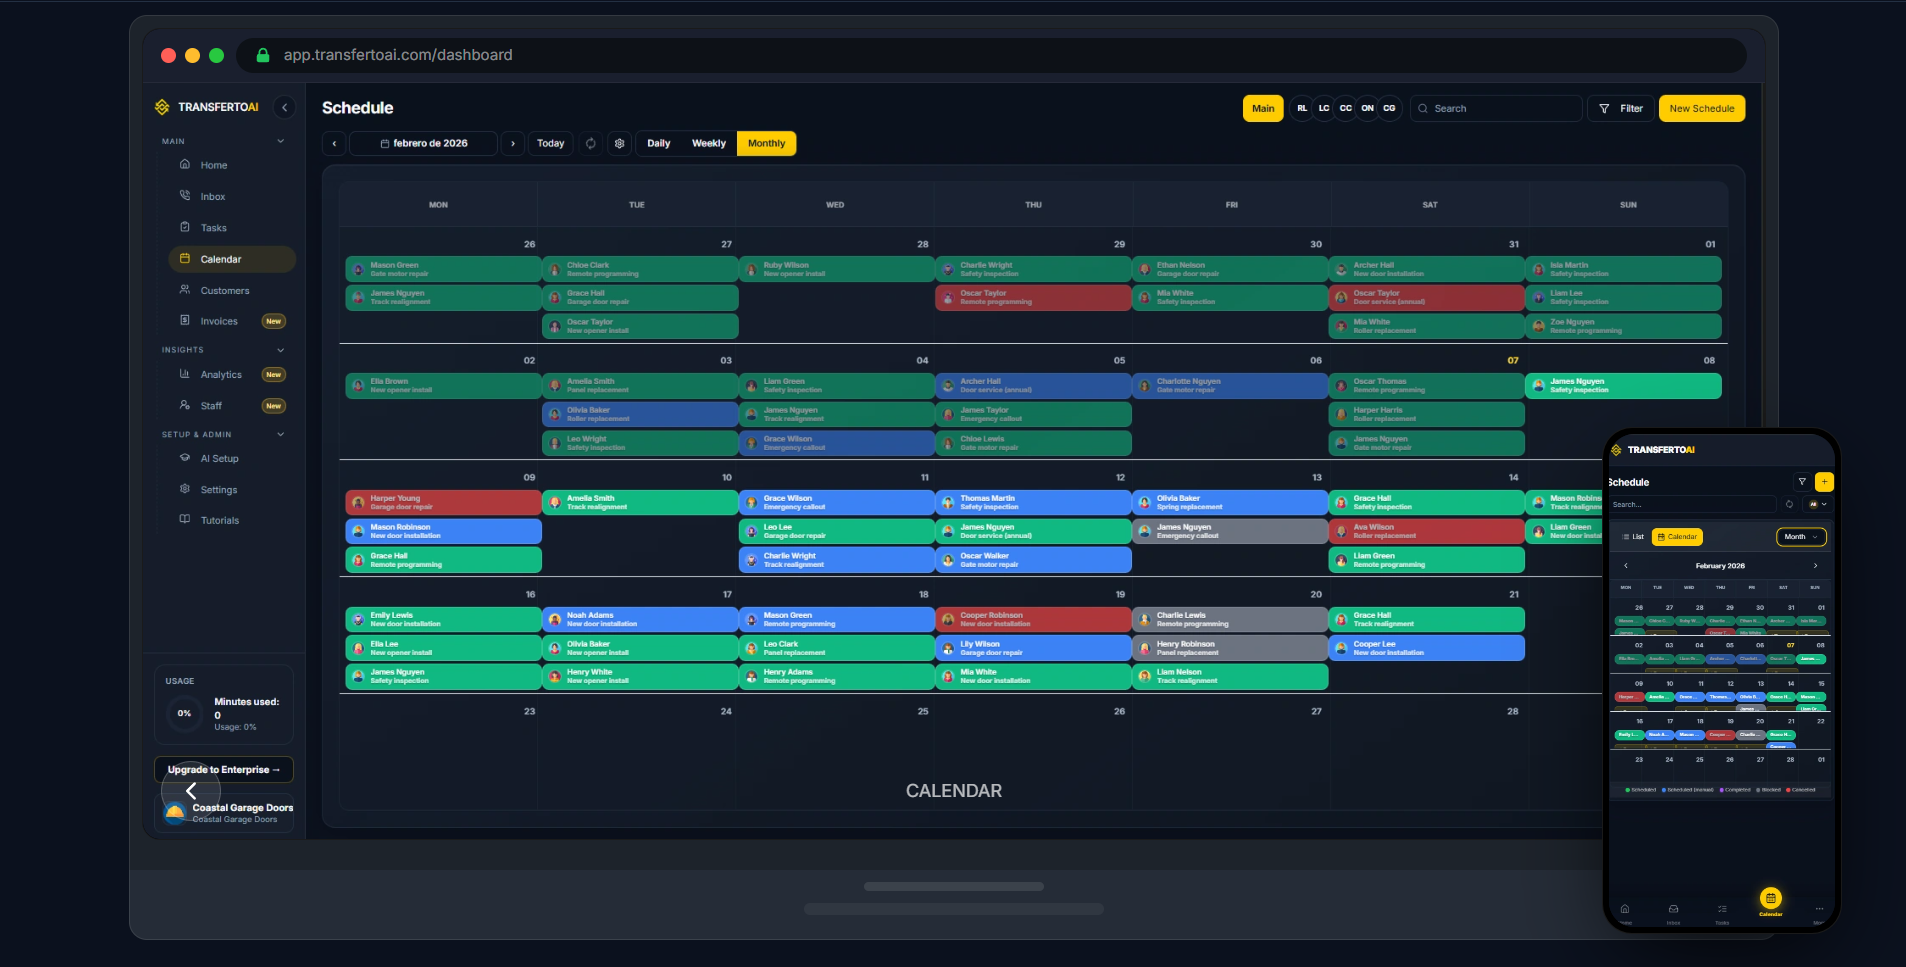Open Noah Adams' new door installation event

640,619
